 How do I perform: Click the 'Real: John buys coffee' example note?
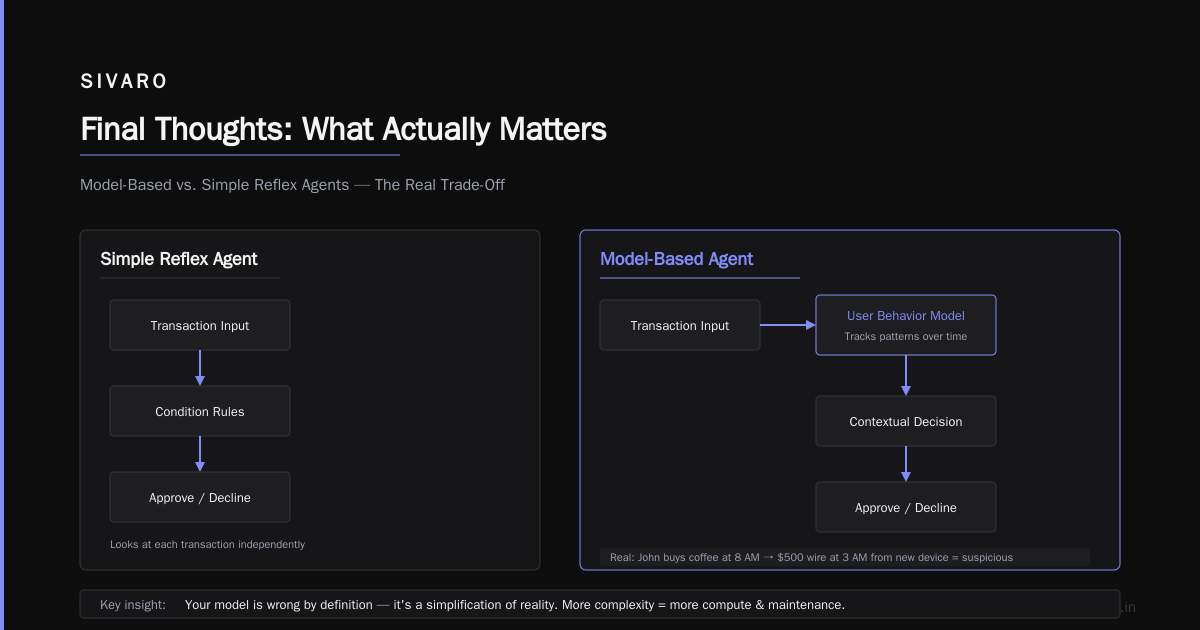coord(845,557)
